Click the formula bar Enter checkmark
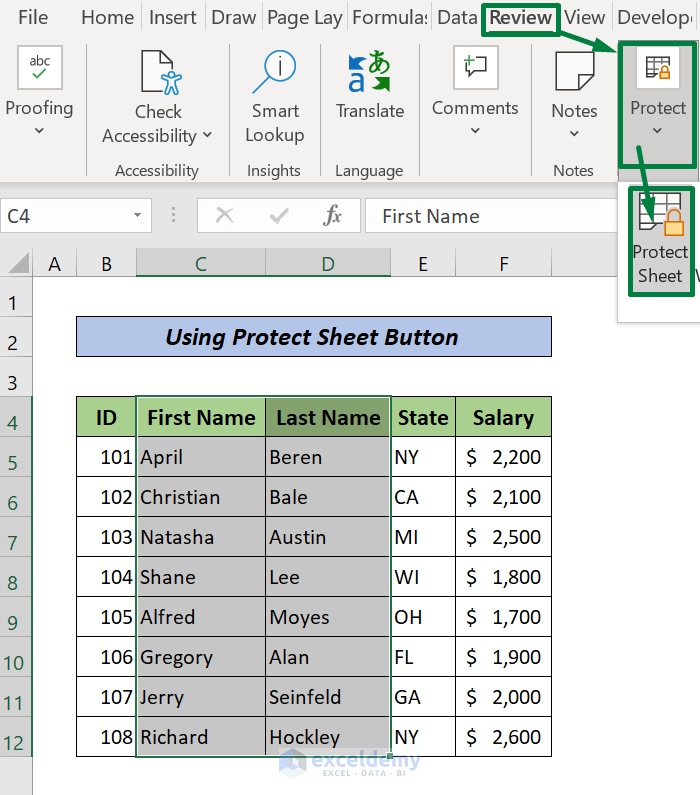 279,215
